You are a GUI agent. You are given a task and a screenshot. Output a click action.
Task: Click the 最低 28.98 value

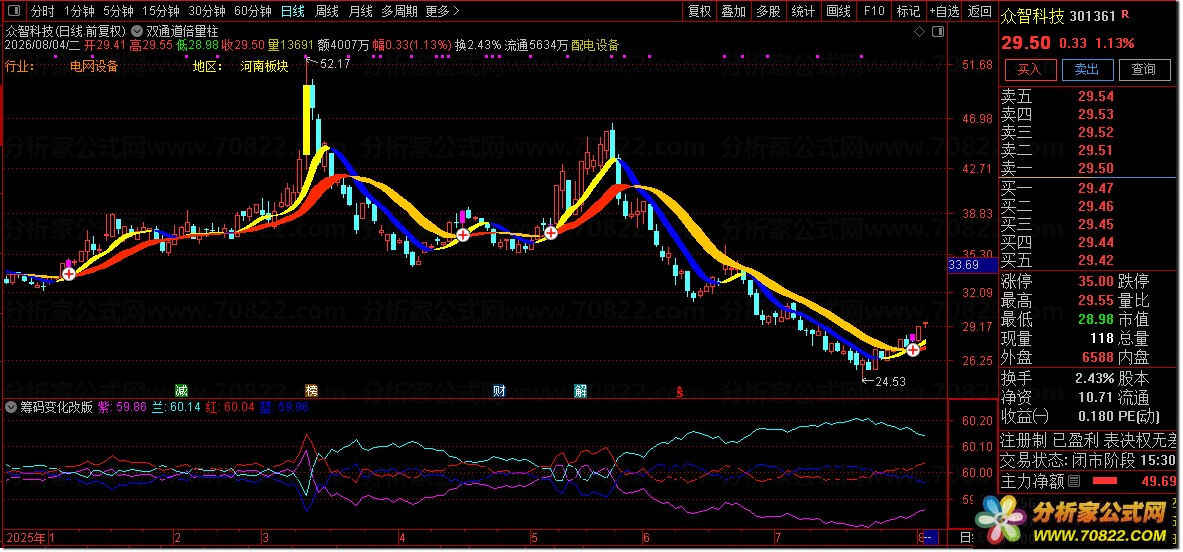1095,319
